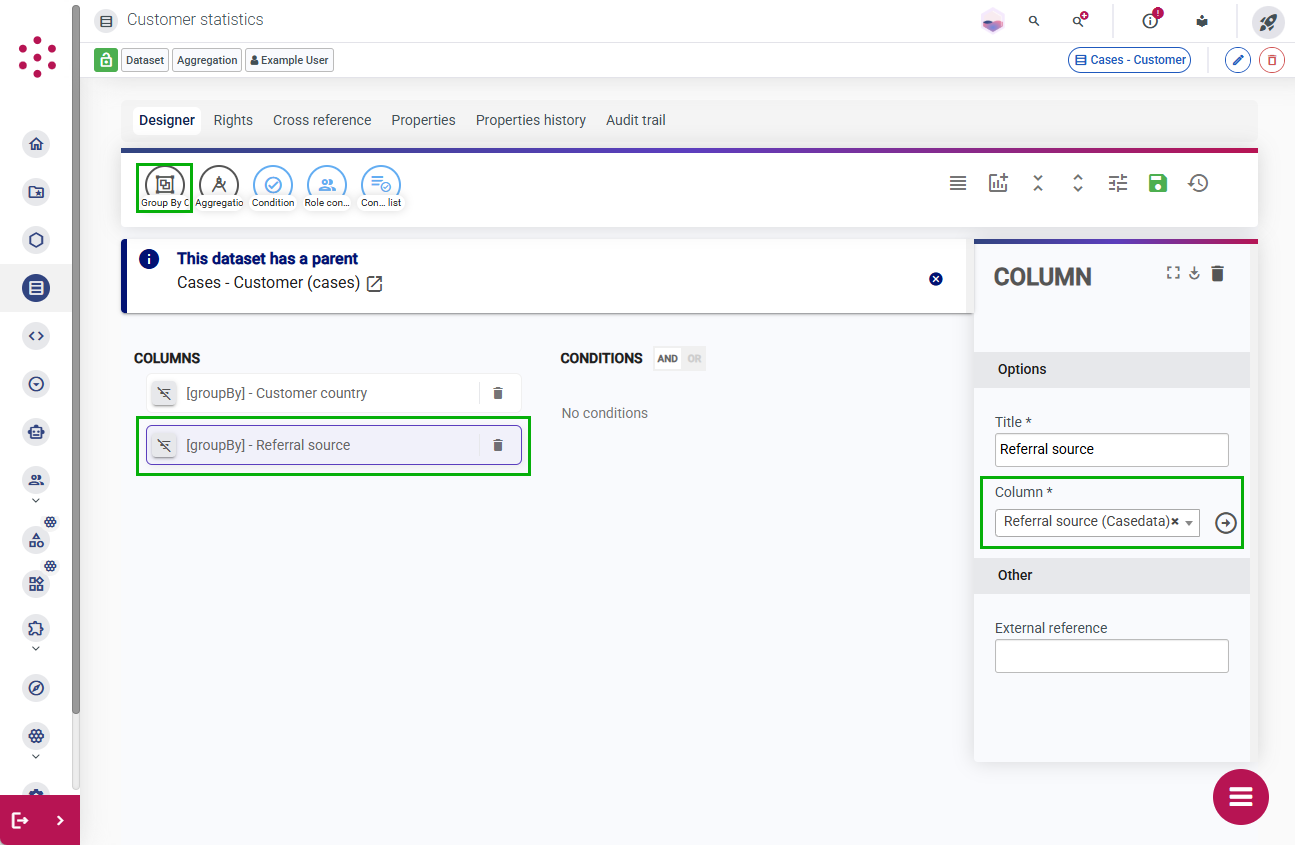Open the tune settings sliders icon
The width and height of the screenshot is (1295, 845).
tap(1118, 183)
